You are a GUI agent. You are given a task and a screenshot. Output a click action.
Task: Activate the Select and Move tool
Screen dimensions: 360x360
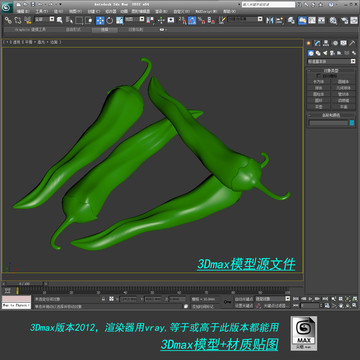pos(100,20)
